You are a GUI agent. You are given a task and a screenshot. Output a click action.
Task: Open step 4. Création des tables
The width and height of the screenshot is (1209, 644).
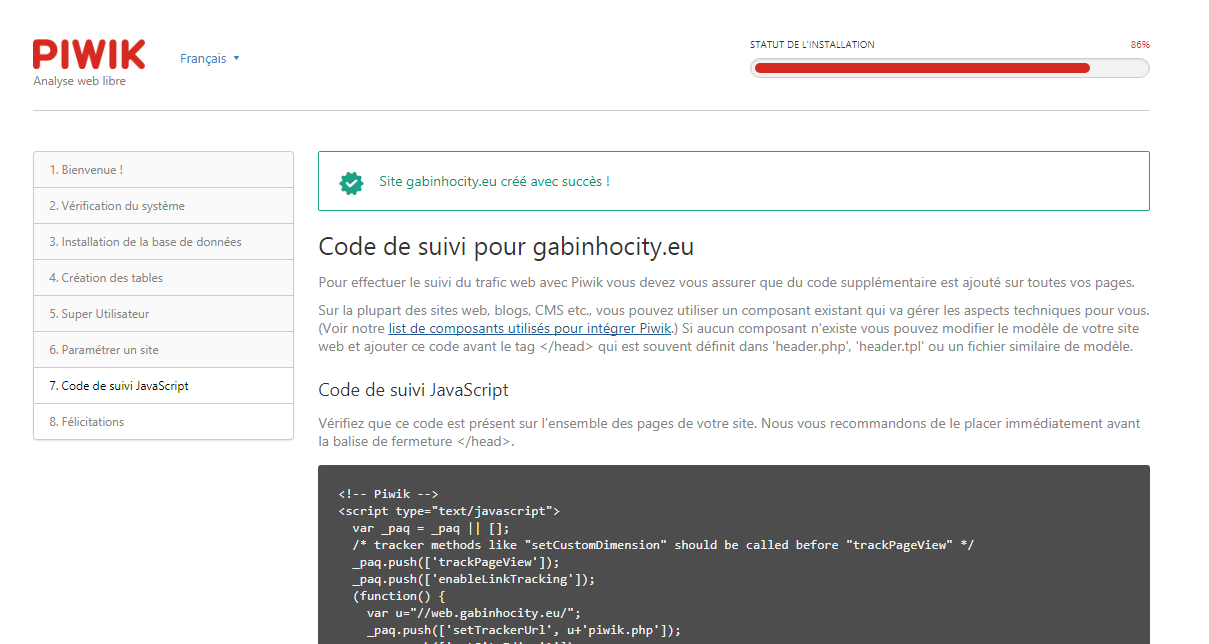click(163, 278)
